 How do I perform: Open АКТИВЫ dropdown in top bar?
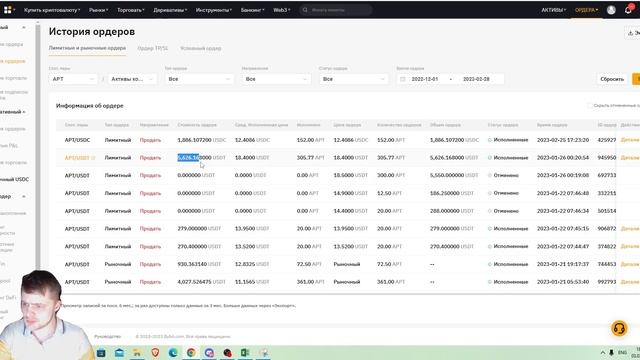click(553, 10)
